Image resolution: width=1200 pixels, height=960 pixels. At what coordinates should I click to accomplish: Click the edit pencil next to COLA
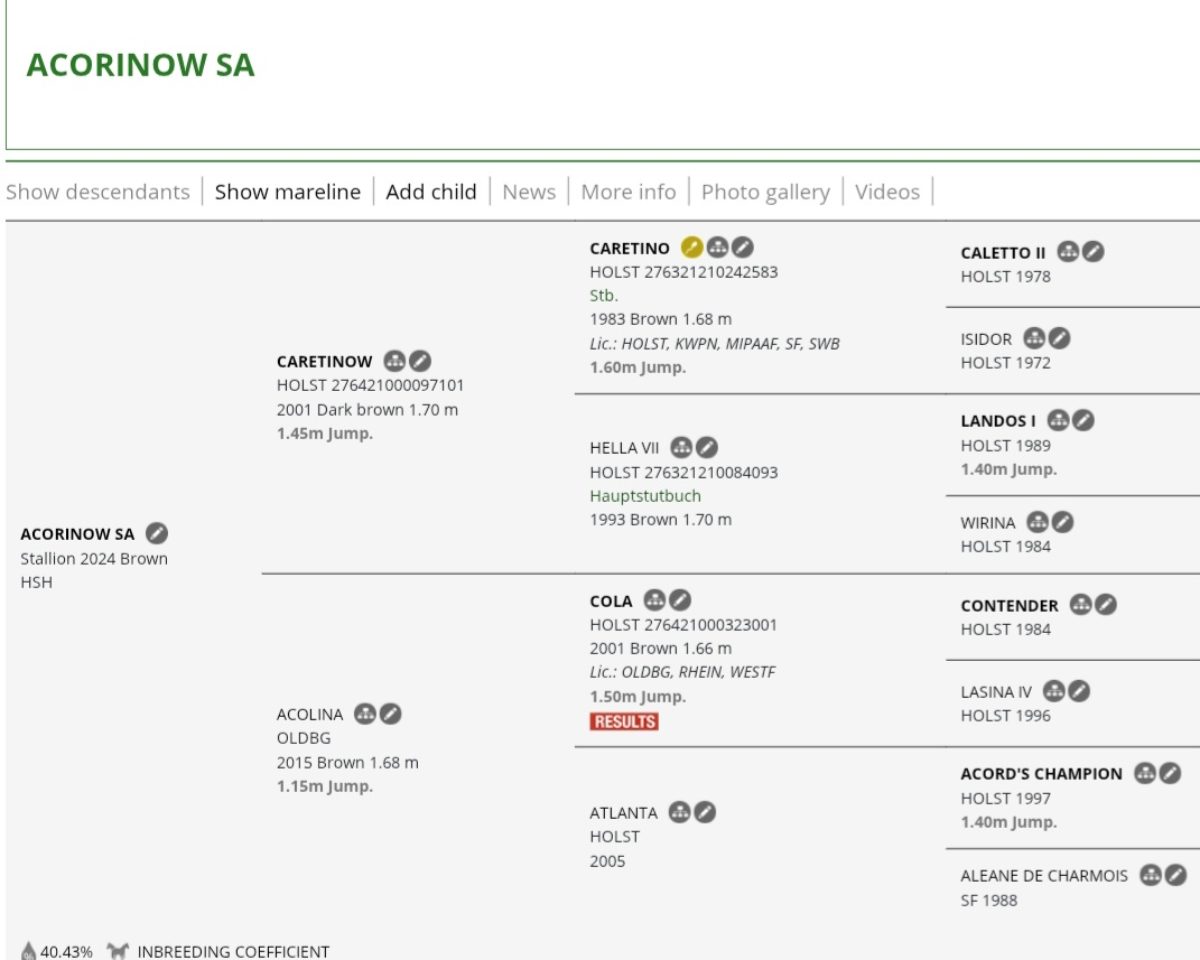click(680, 600)
